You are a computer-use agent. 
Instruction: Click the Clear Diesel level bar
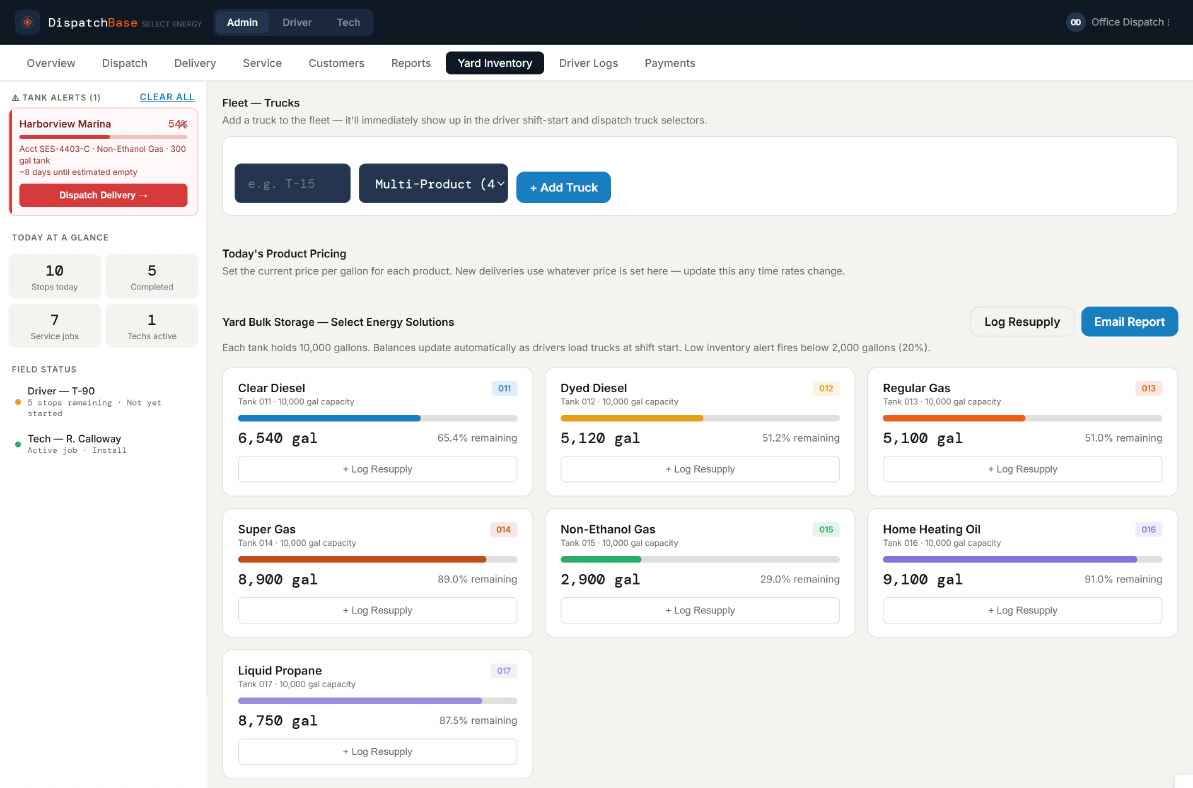377,418
